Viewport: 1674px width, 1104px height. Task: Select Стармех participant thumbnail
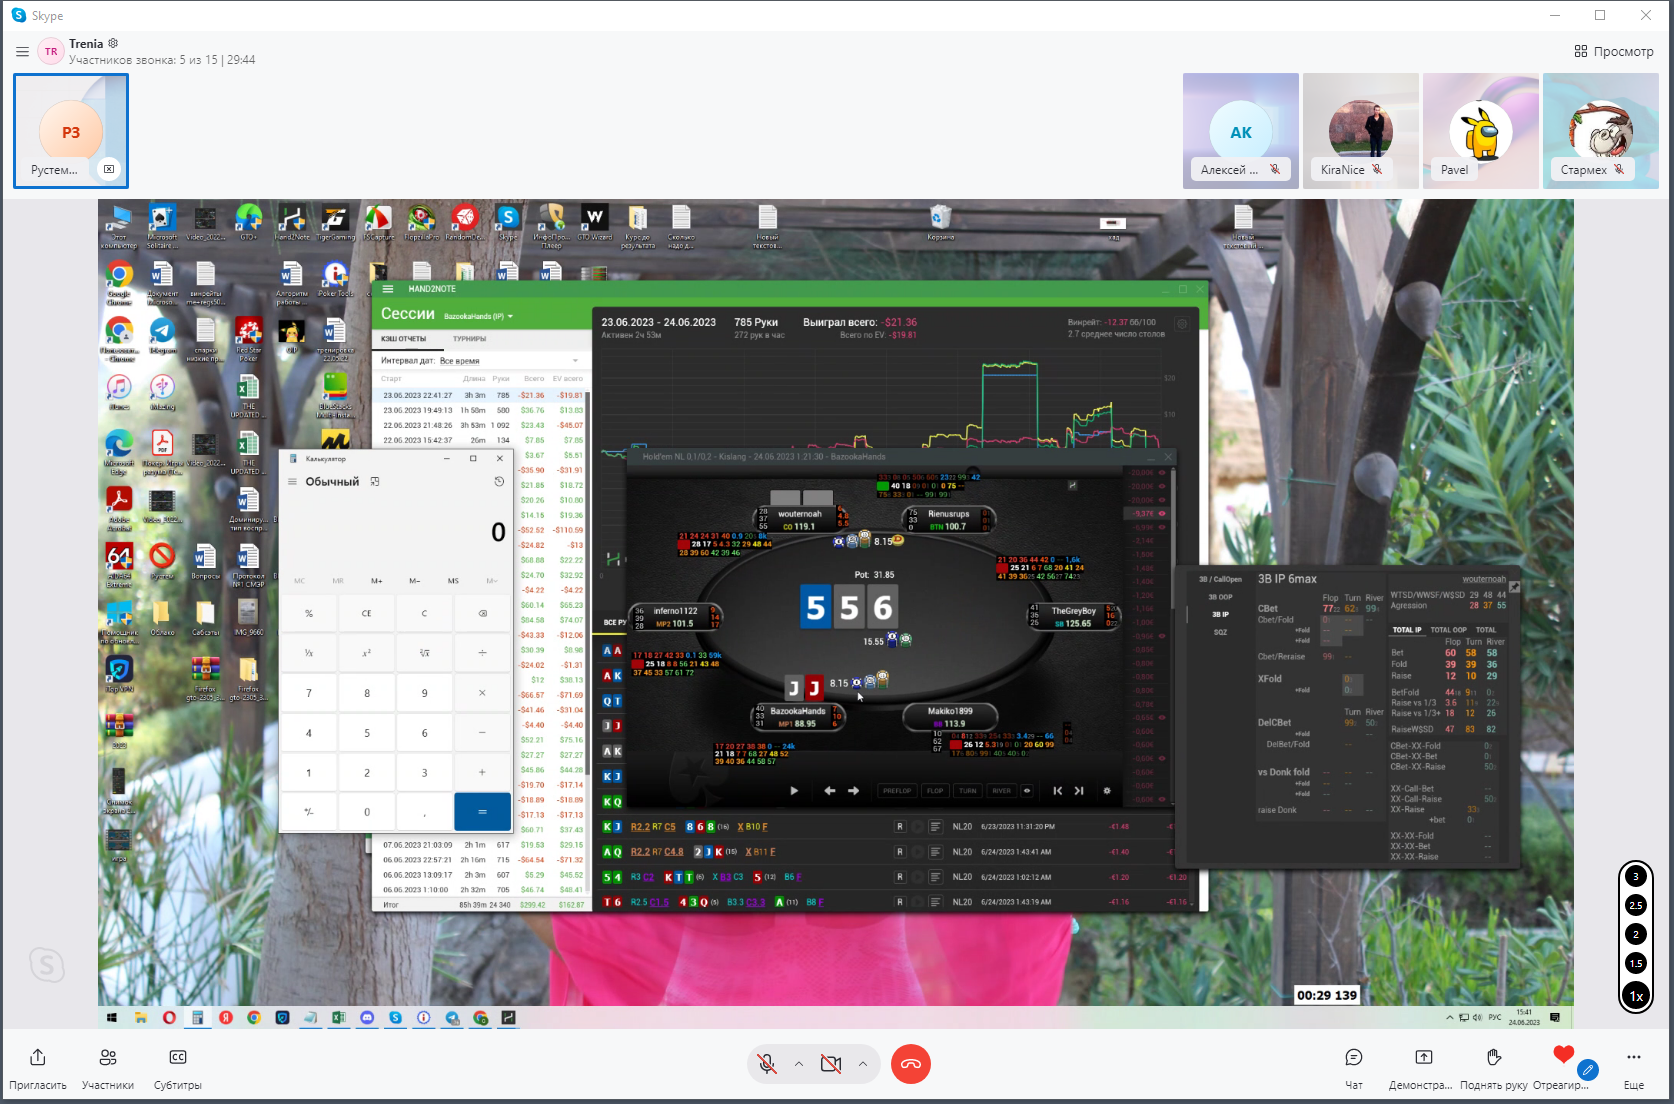[1601, 130]
